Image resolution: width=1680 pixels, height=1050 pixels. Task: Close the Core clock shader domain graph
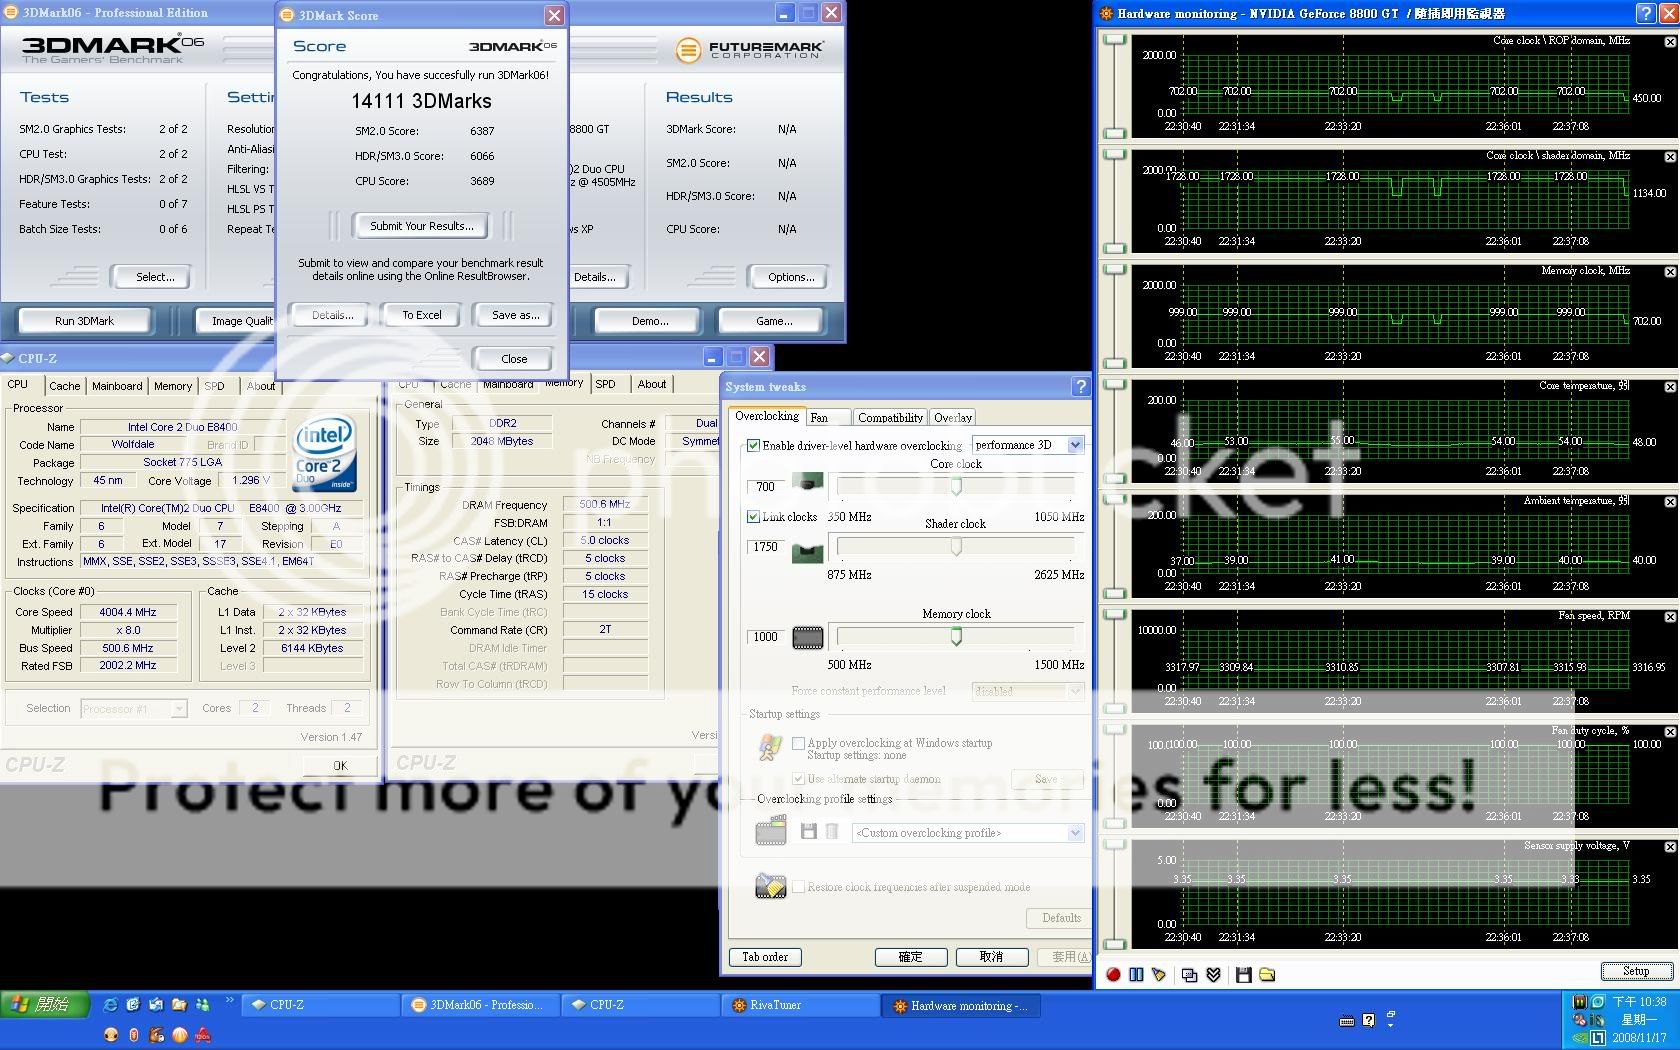coord(1670,157)
